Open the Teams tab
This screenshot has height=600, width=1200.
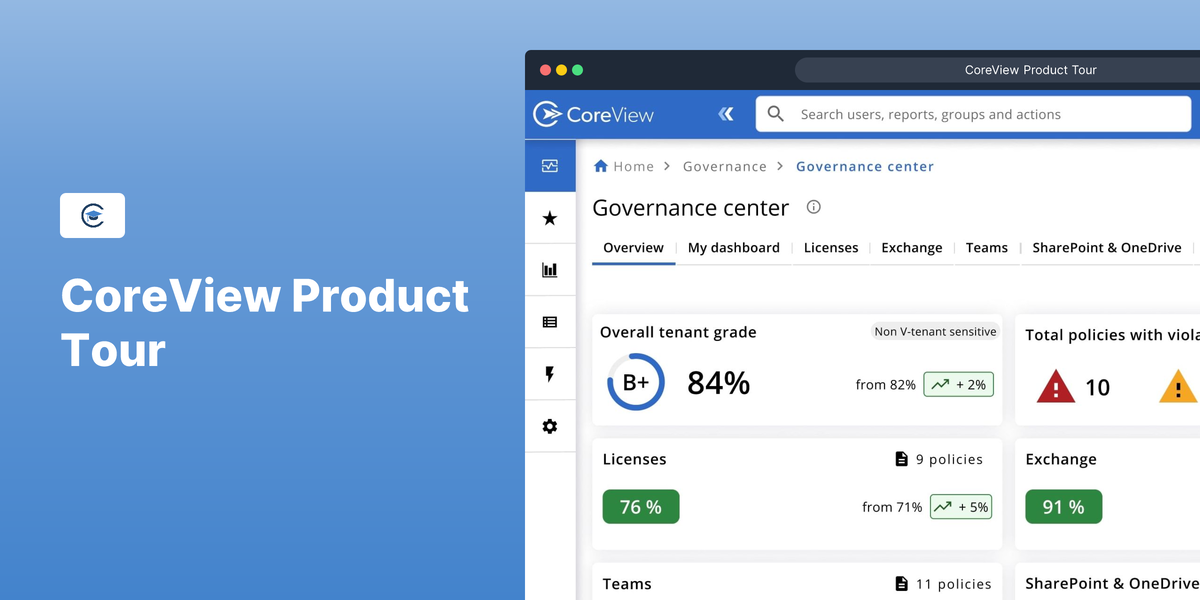(x=987, y=247)
